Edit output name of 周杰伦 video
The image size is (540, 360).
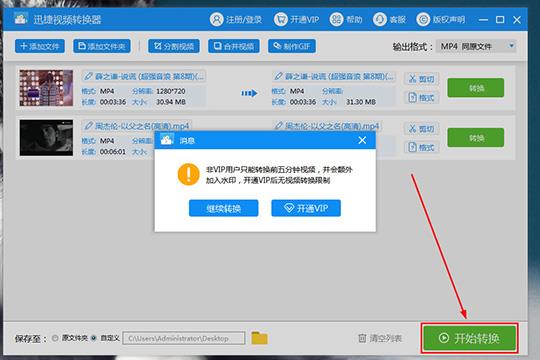[x=327, y=126]
